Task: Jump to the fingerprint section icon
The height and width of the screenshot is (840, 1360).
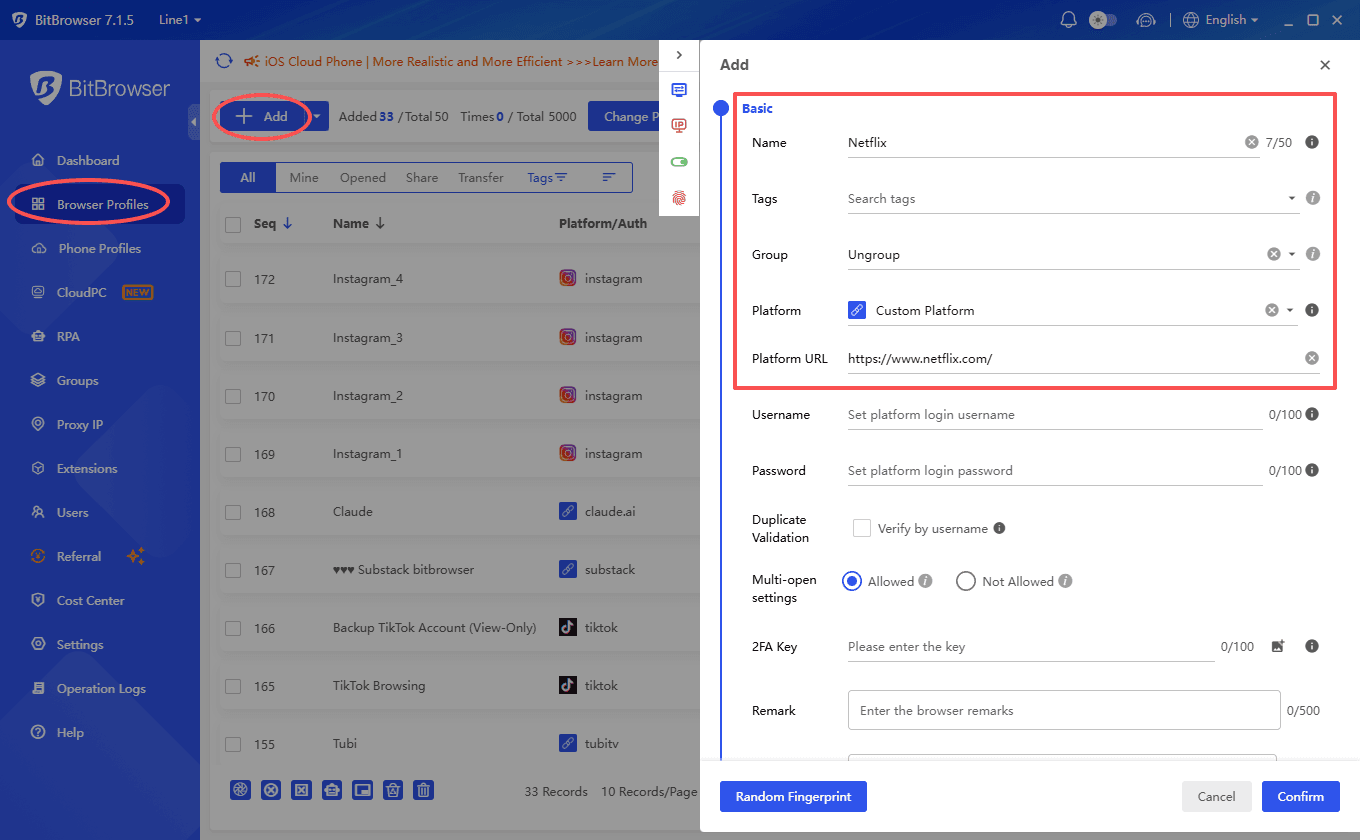Action: click(x=679, y=198)
